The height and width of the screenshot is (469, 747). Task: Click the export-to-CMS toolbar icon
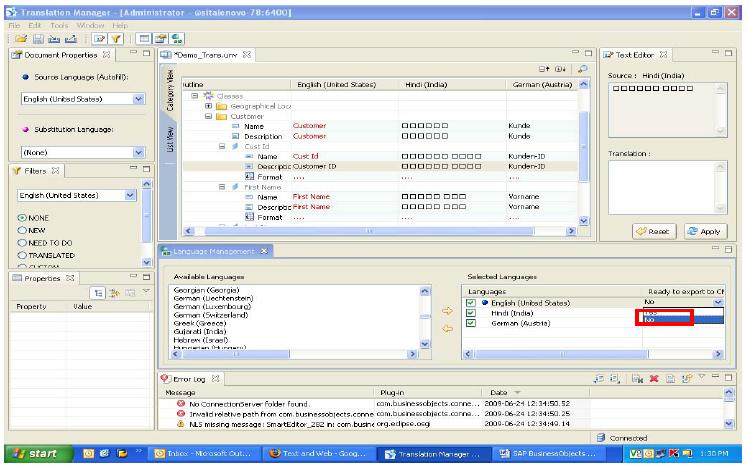(x=71, y=39)
